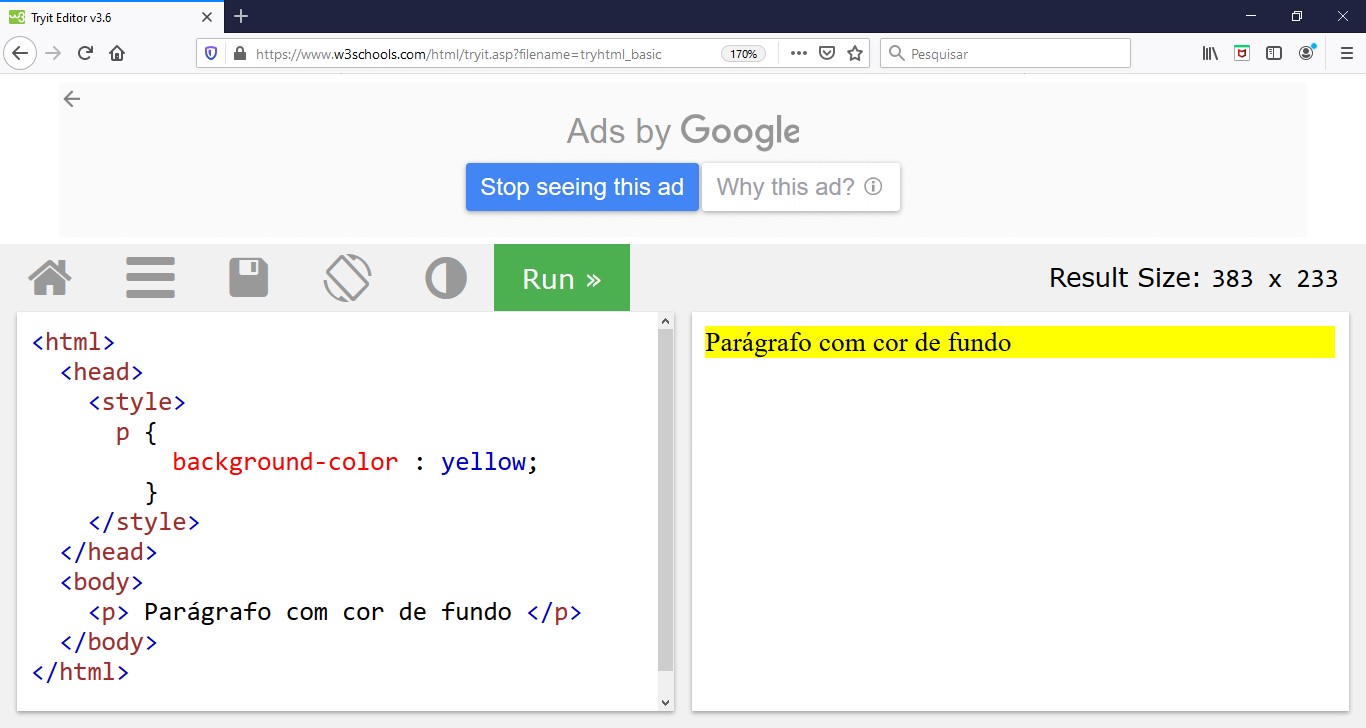Click the Tryit Editor home icon

(x=50, y=277)
